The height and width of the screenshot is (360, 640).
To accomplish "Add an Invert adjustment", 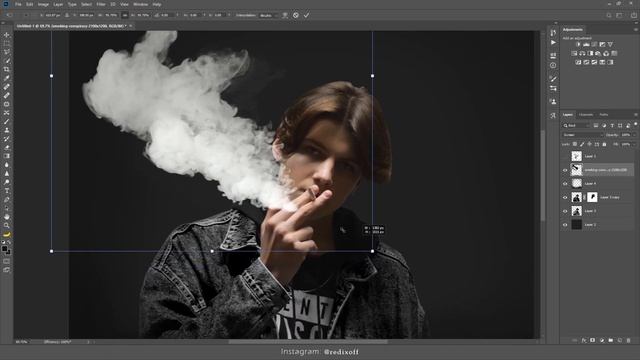I will point(578,62).
